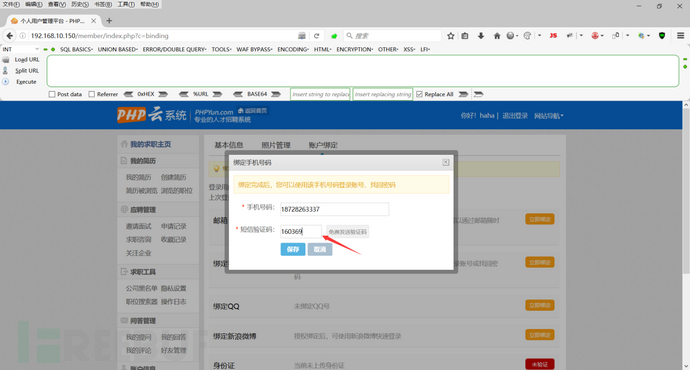Reload the page with the refresh icon
The image size is (690, 370).
tap(316, 36)
